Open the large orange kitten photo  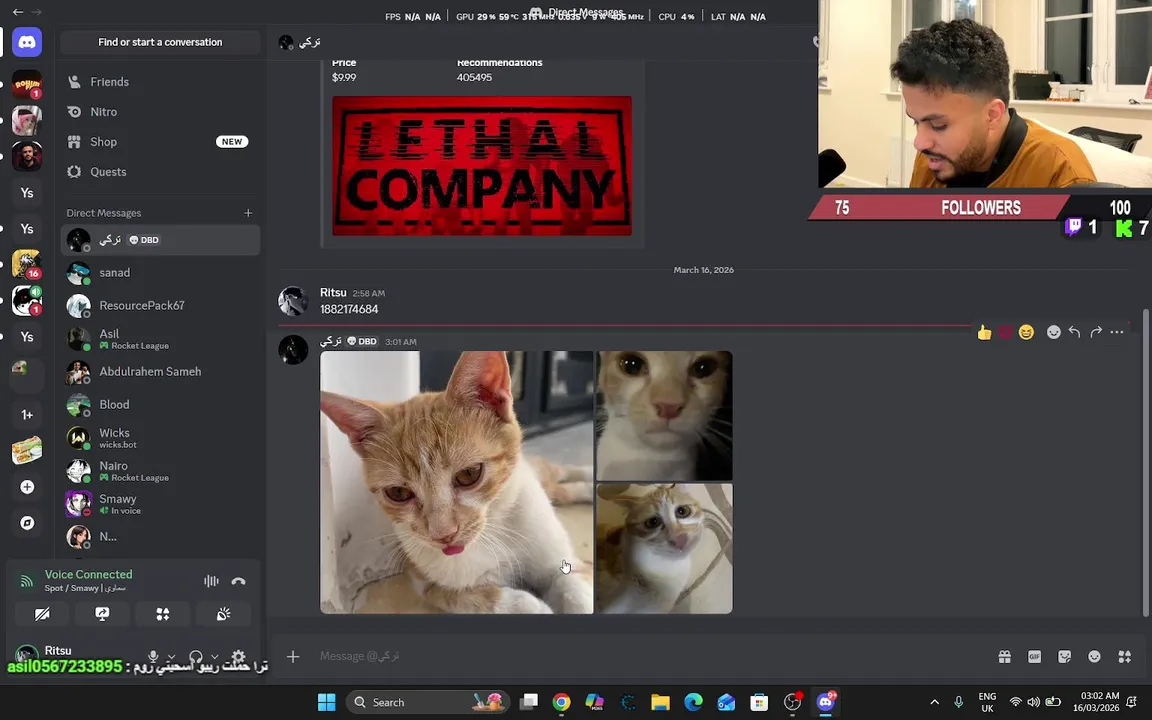coord(456,482)
